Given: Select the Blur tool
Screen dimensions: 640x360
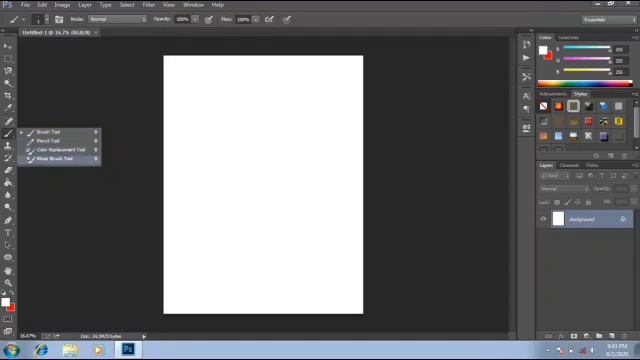Looking at the screenshot, I should point(8,195).
